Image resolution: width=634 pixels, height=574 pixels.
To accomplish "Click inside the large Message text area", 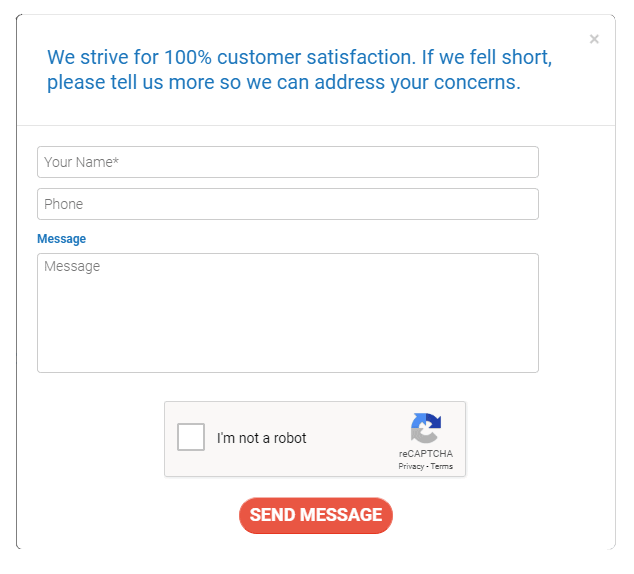I will click(288, 313).
